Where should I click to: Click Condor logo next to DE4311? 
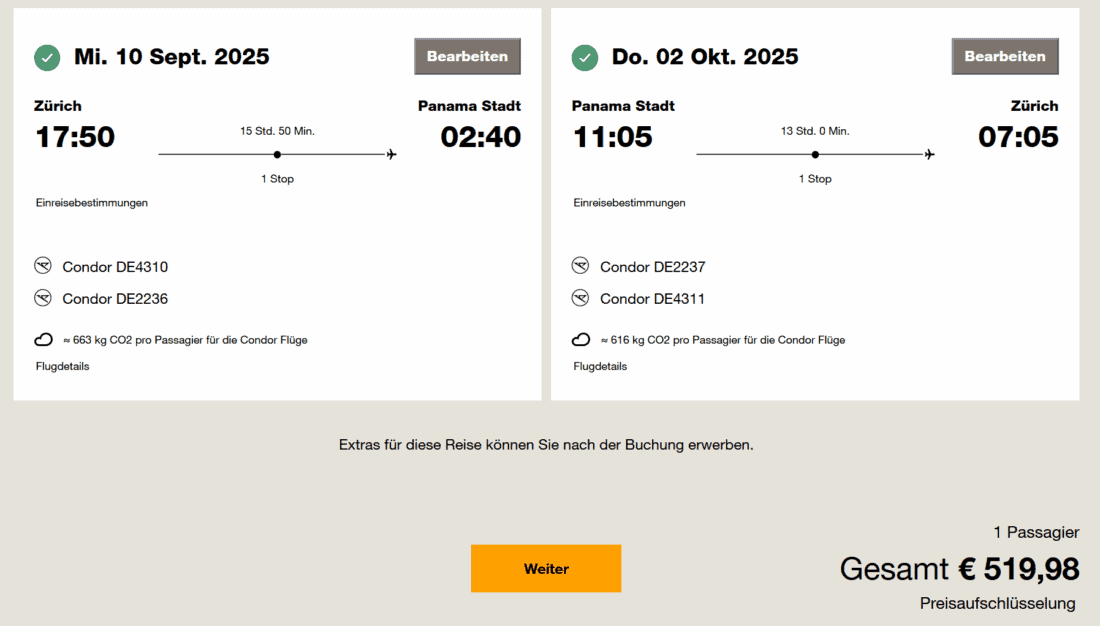(x=580, y=298)
